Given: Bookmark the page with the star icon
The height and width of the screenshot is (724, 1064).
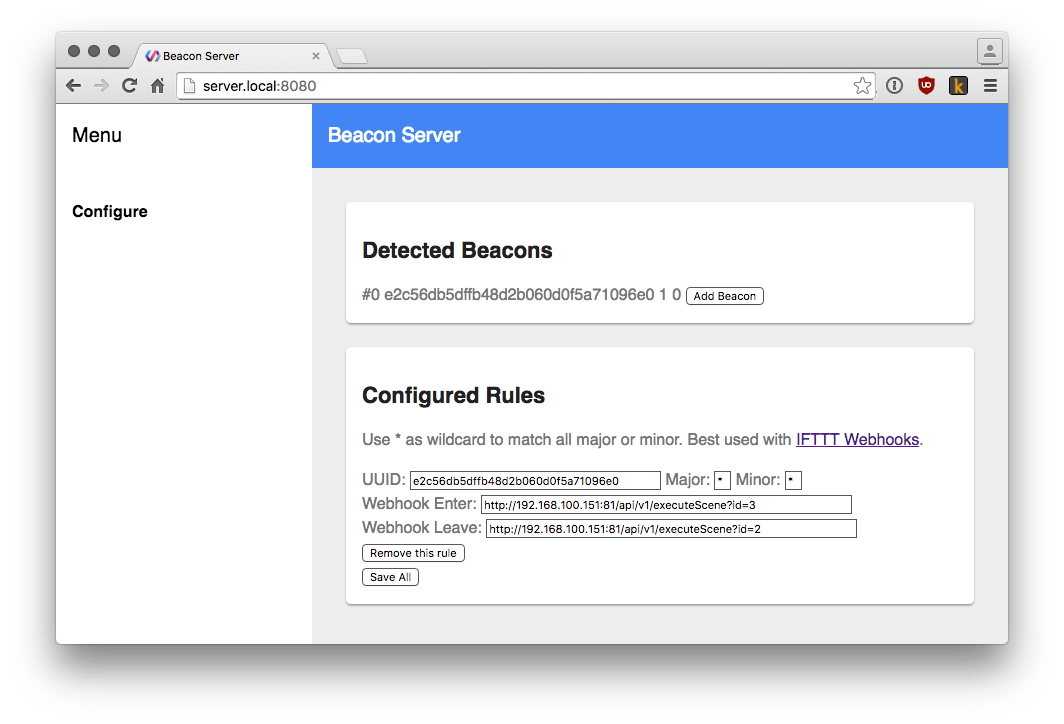Looking at the screenshot, I should tap(862, 85).
